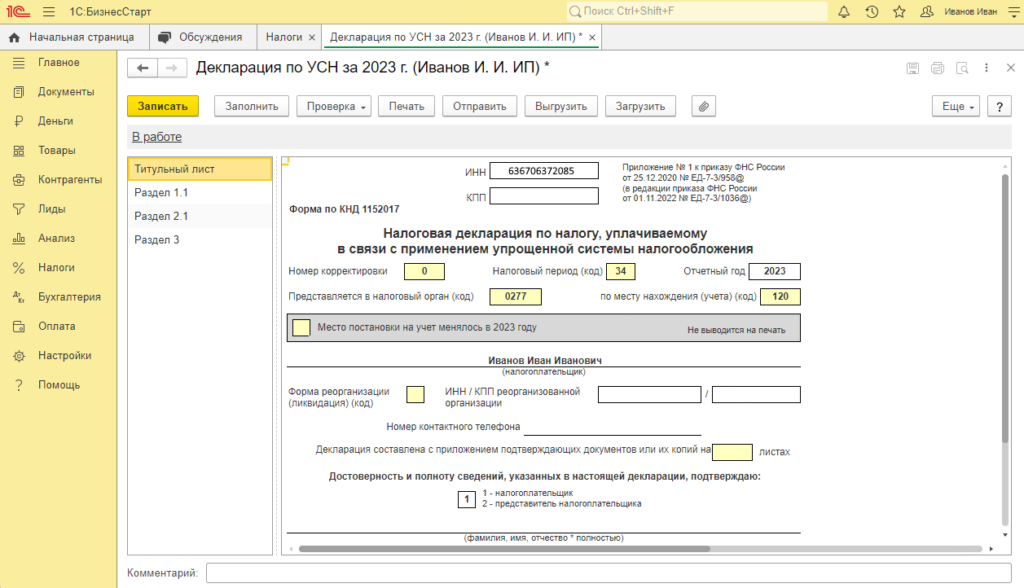The image size is (1024, 588).
Task: Select Титульный лист section
Action: pos(200,169)
